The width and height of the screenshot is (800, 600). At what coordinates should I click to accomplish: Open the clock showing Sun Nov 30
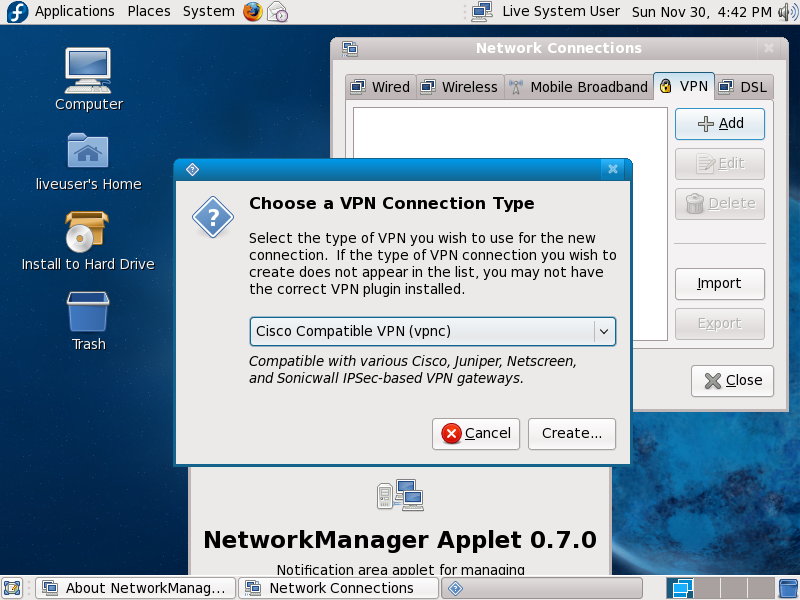point(702,12)
